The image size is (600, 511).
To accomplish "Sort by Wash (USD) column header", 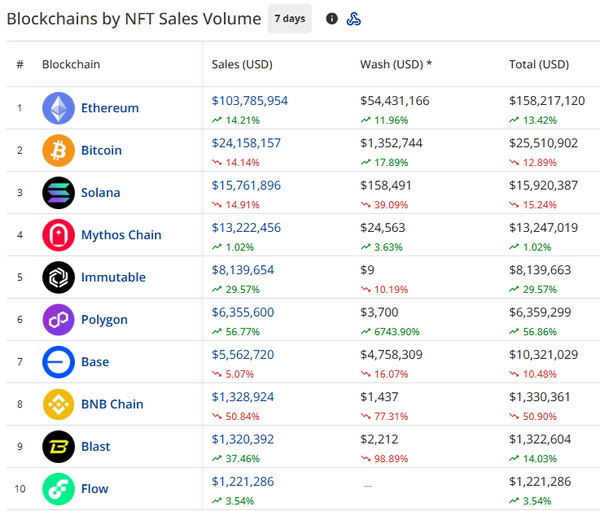I will (x=396, y=65).
